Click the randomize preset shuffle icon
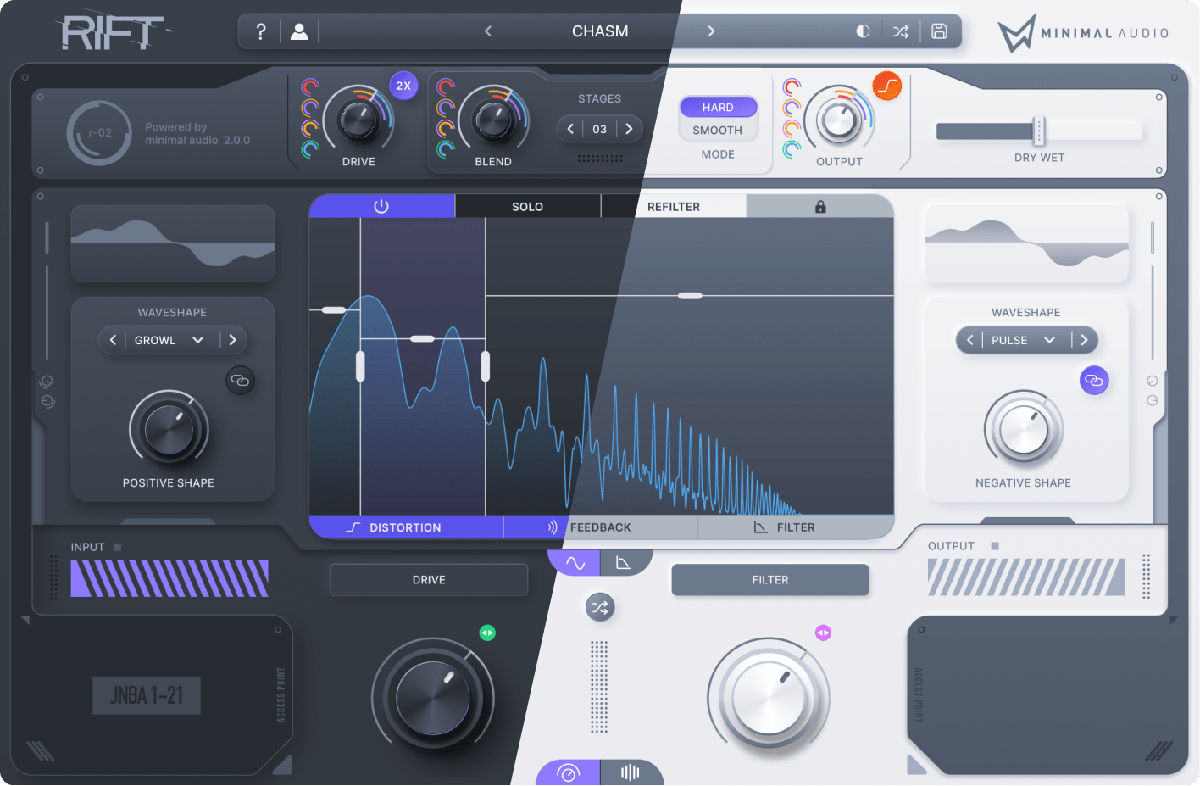This screenshot has width=1200, height=786. pyautogui.click(x=901, y=31)
